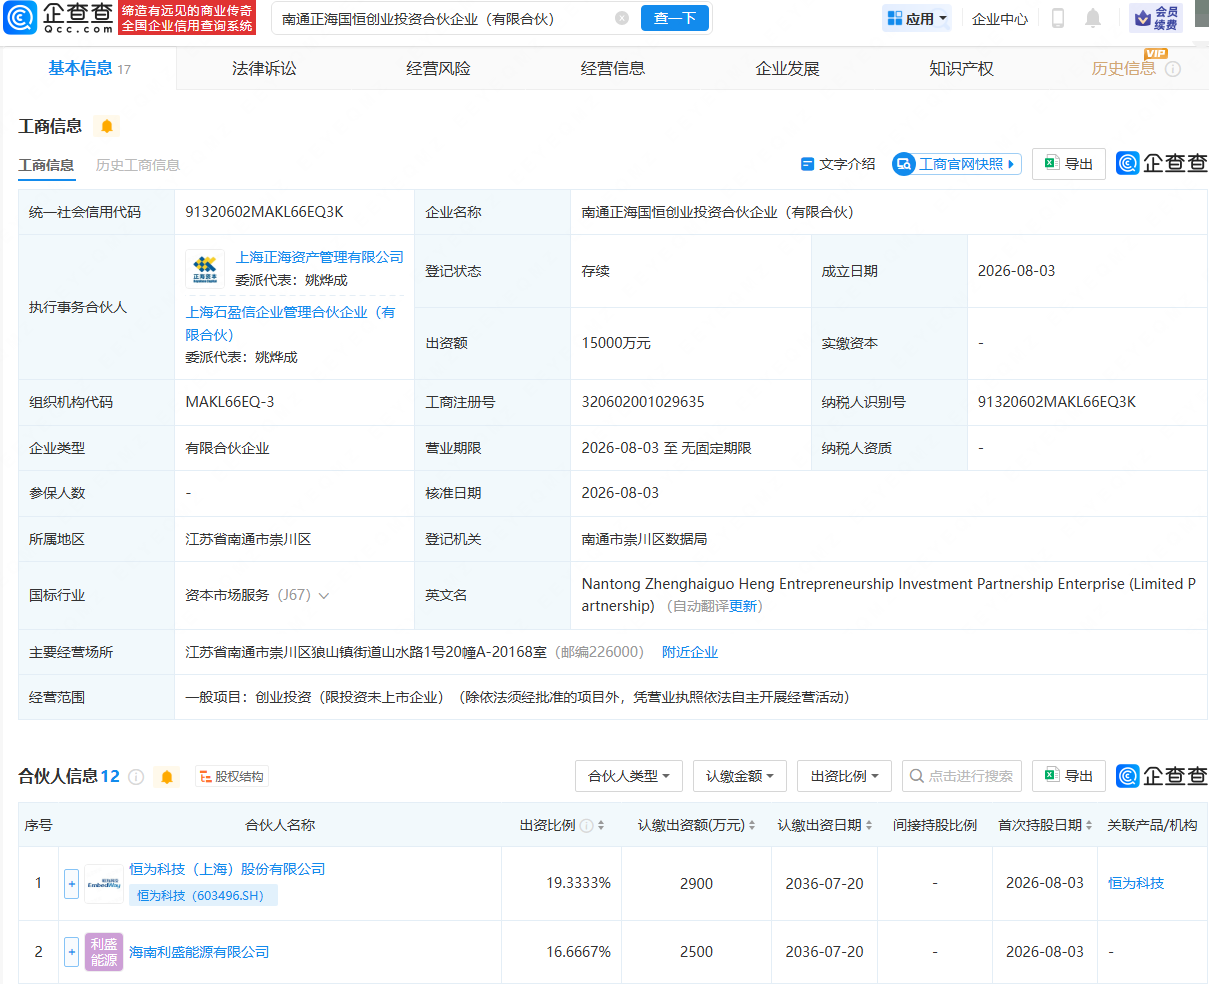Click 15000万元 capital value
Image resolution: width=1209 pixels, height=984 pixels.
tap(616, 343)
